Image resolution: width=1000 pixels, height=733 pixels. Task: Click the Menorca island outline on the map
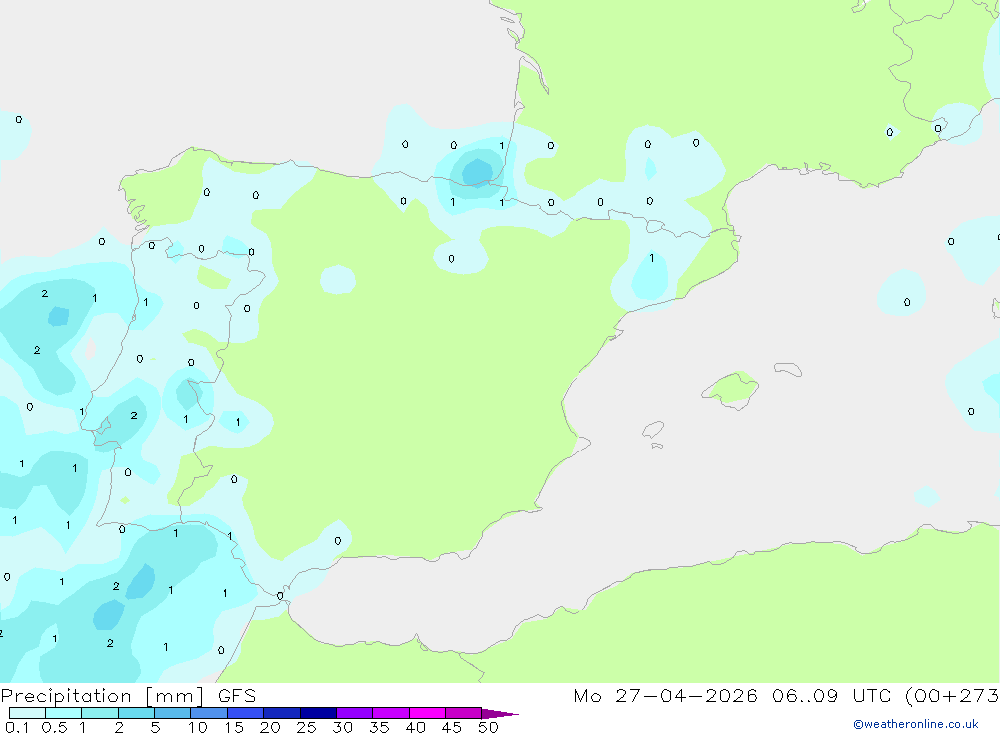coord(788,369)
